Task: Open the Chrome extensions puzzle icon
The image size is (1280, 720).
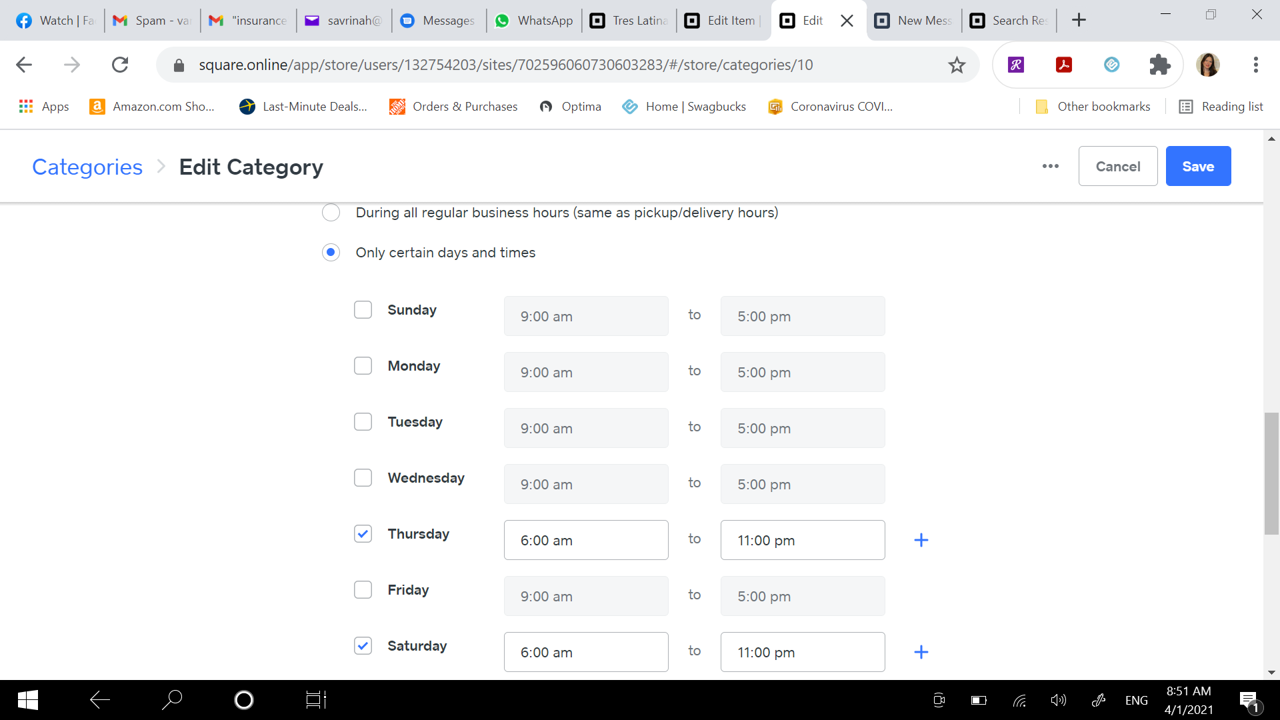Action: click(x=1160, y=65)
